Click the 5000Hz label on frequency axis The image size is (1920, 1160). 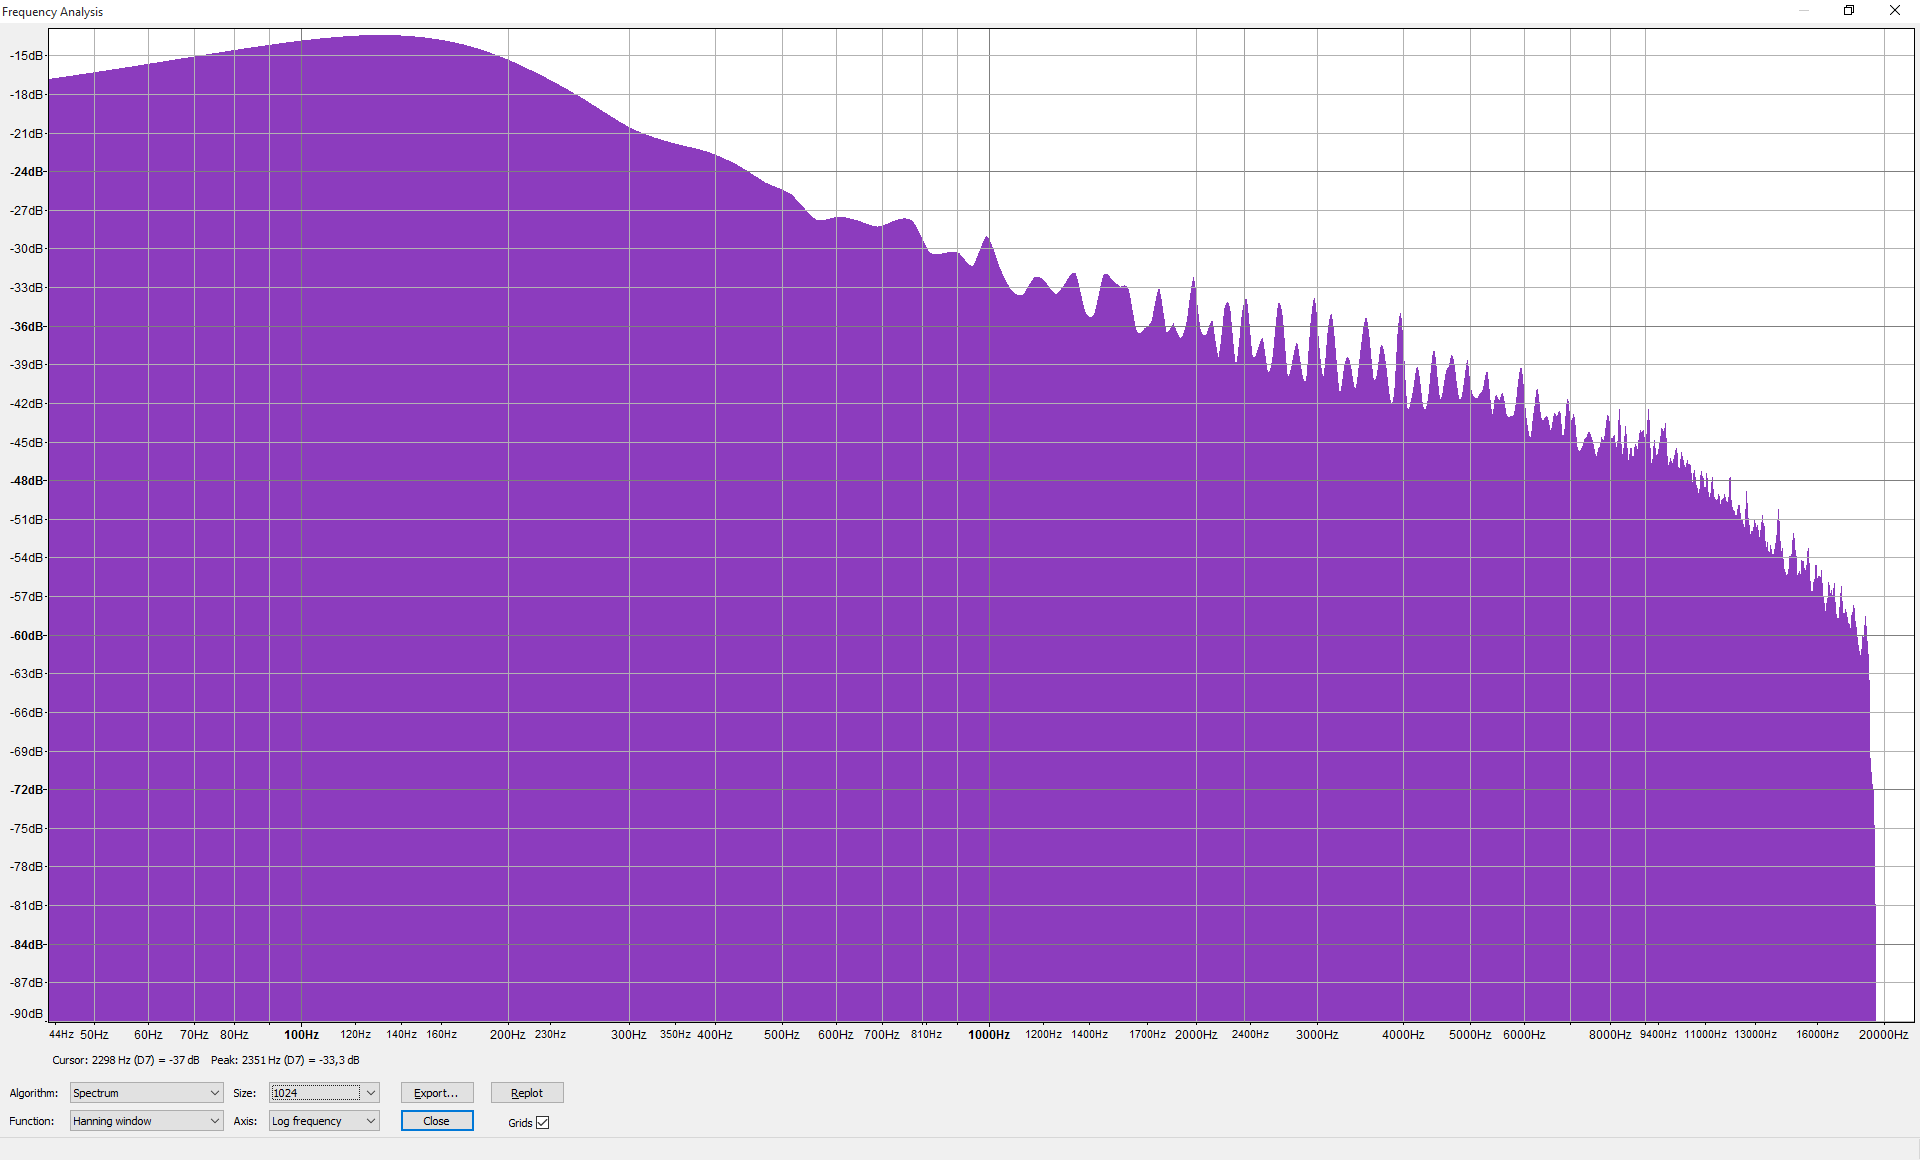1470,1035
